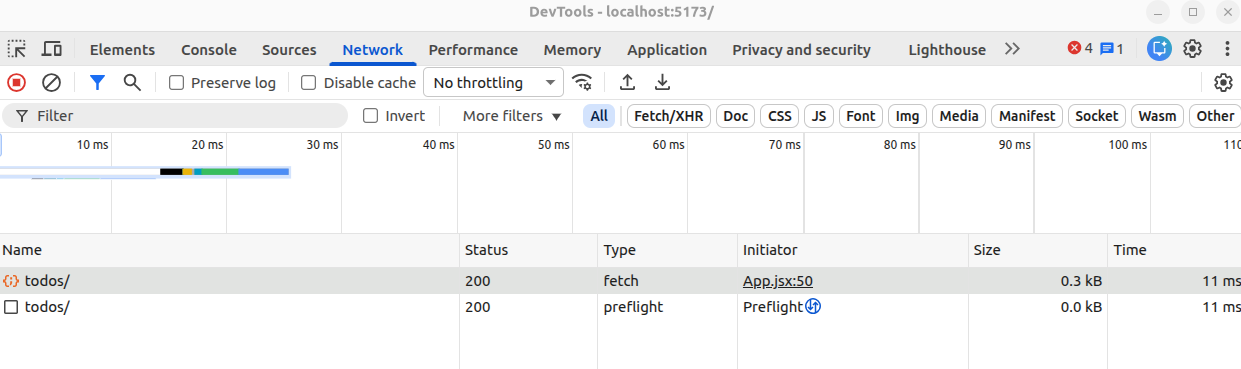Click the preflight link icon
Image resolution: width=1241 pixels, height=369 pixels.
click(x=813, y=307)
